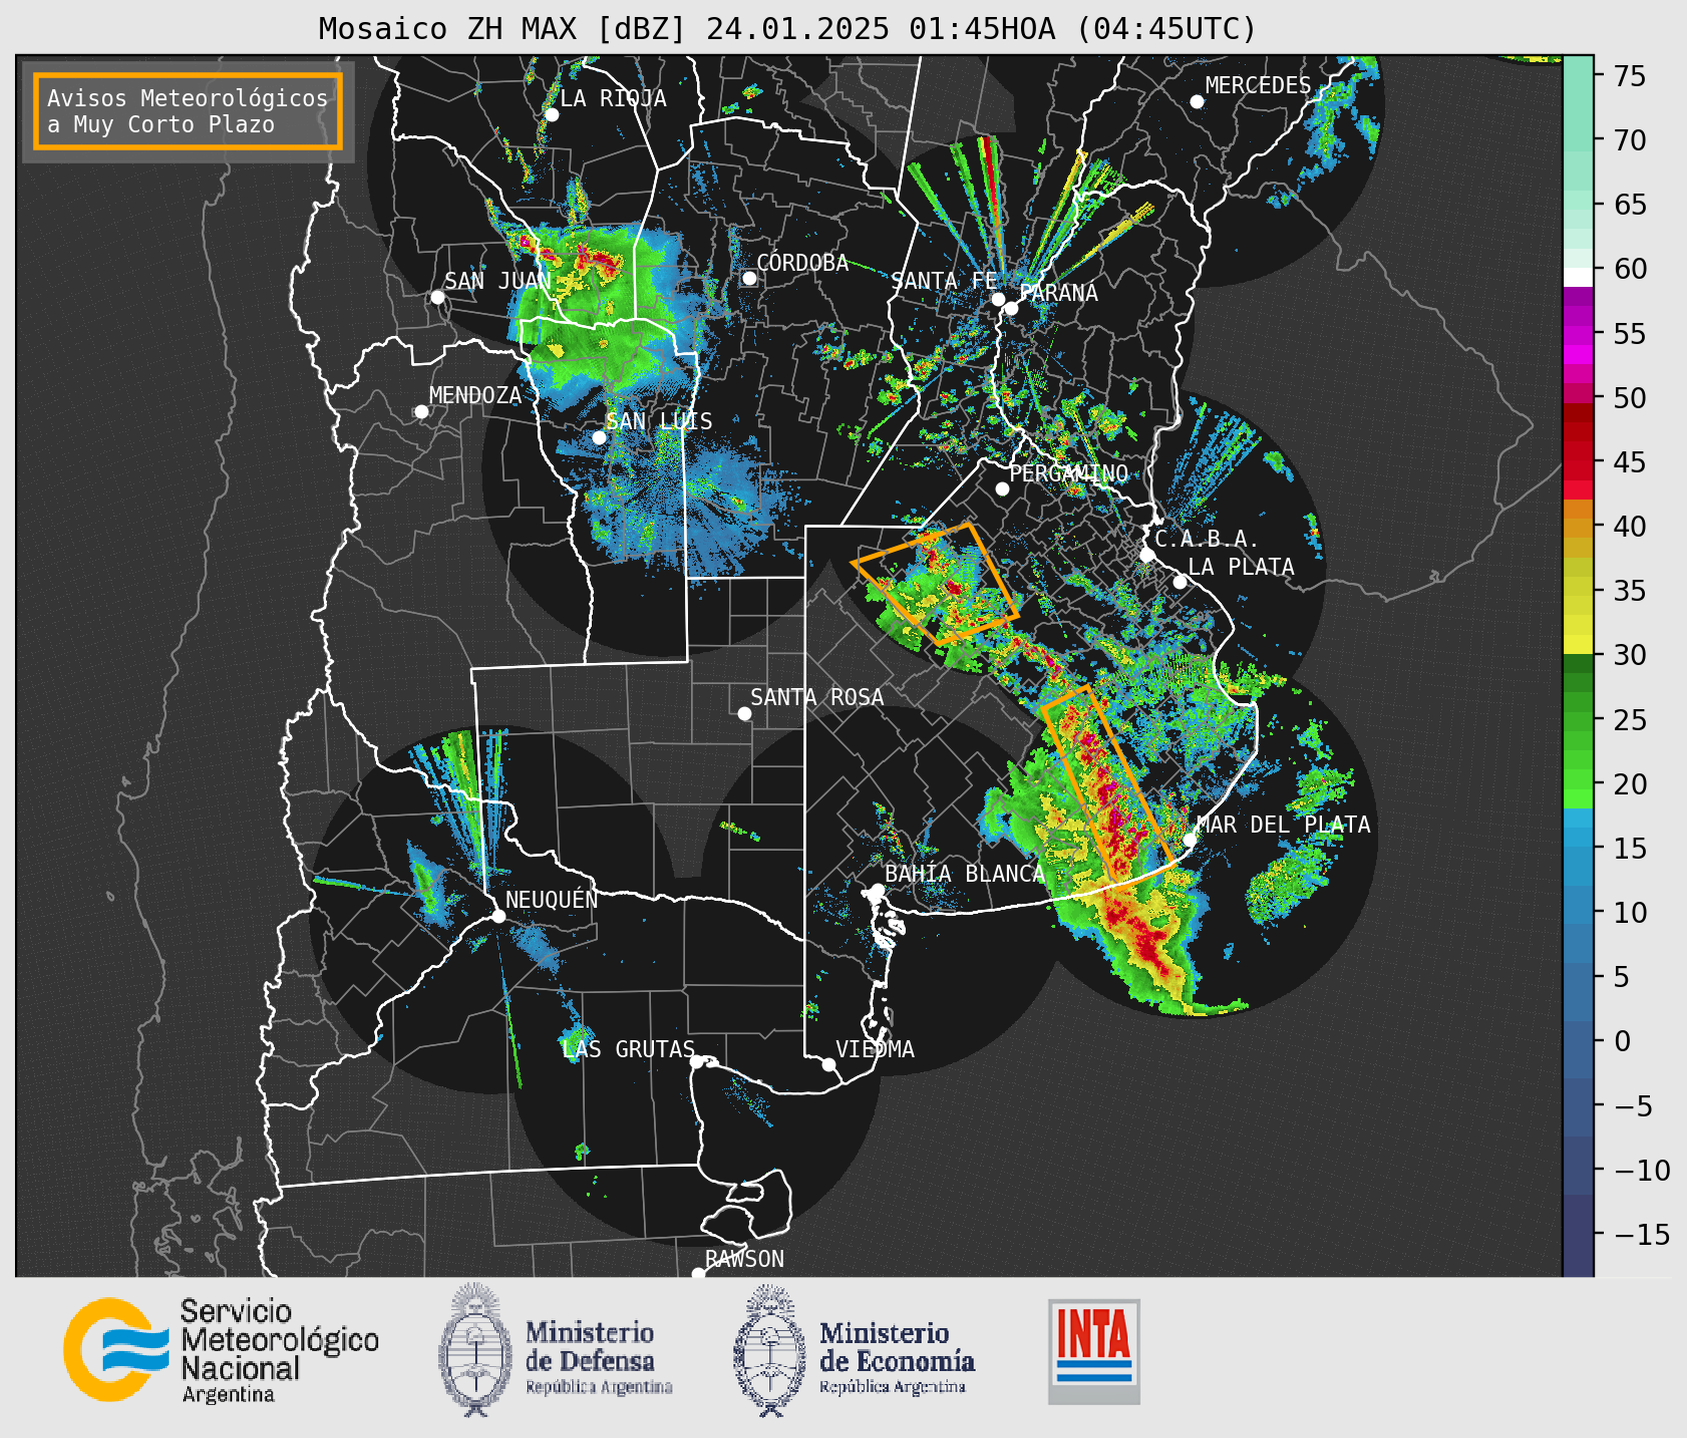The image size is (1687, 1438).
Task: Select the Avisos Meteorológicos a Muy Corto Plazo legend box
Action: point(188,111)
